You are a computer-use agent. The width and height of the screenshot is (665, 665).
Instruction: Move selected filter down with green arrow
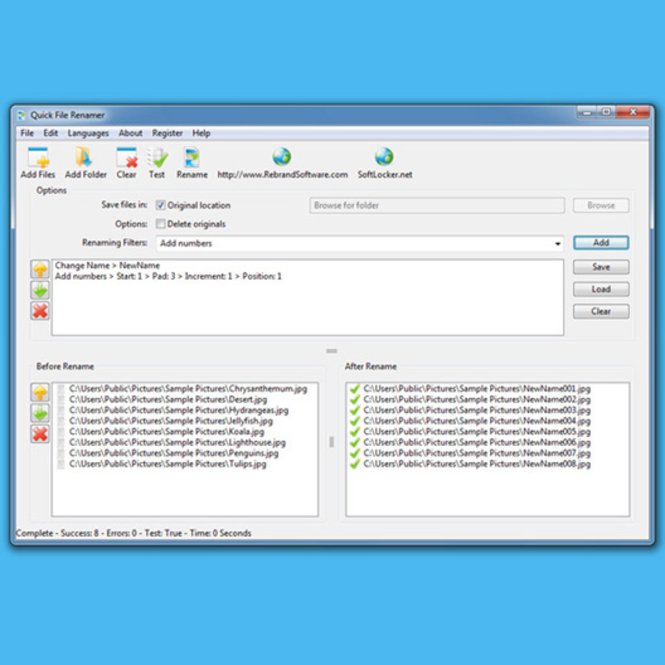[40, 290]
